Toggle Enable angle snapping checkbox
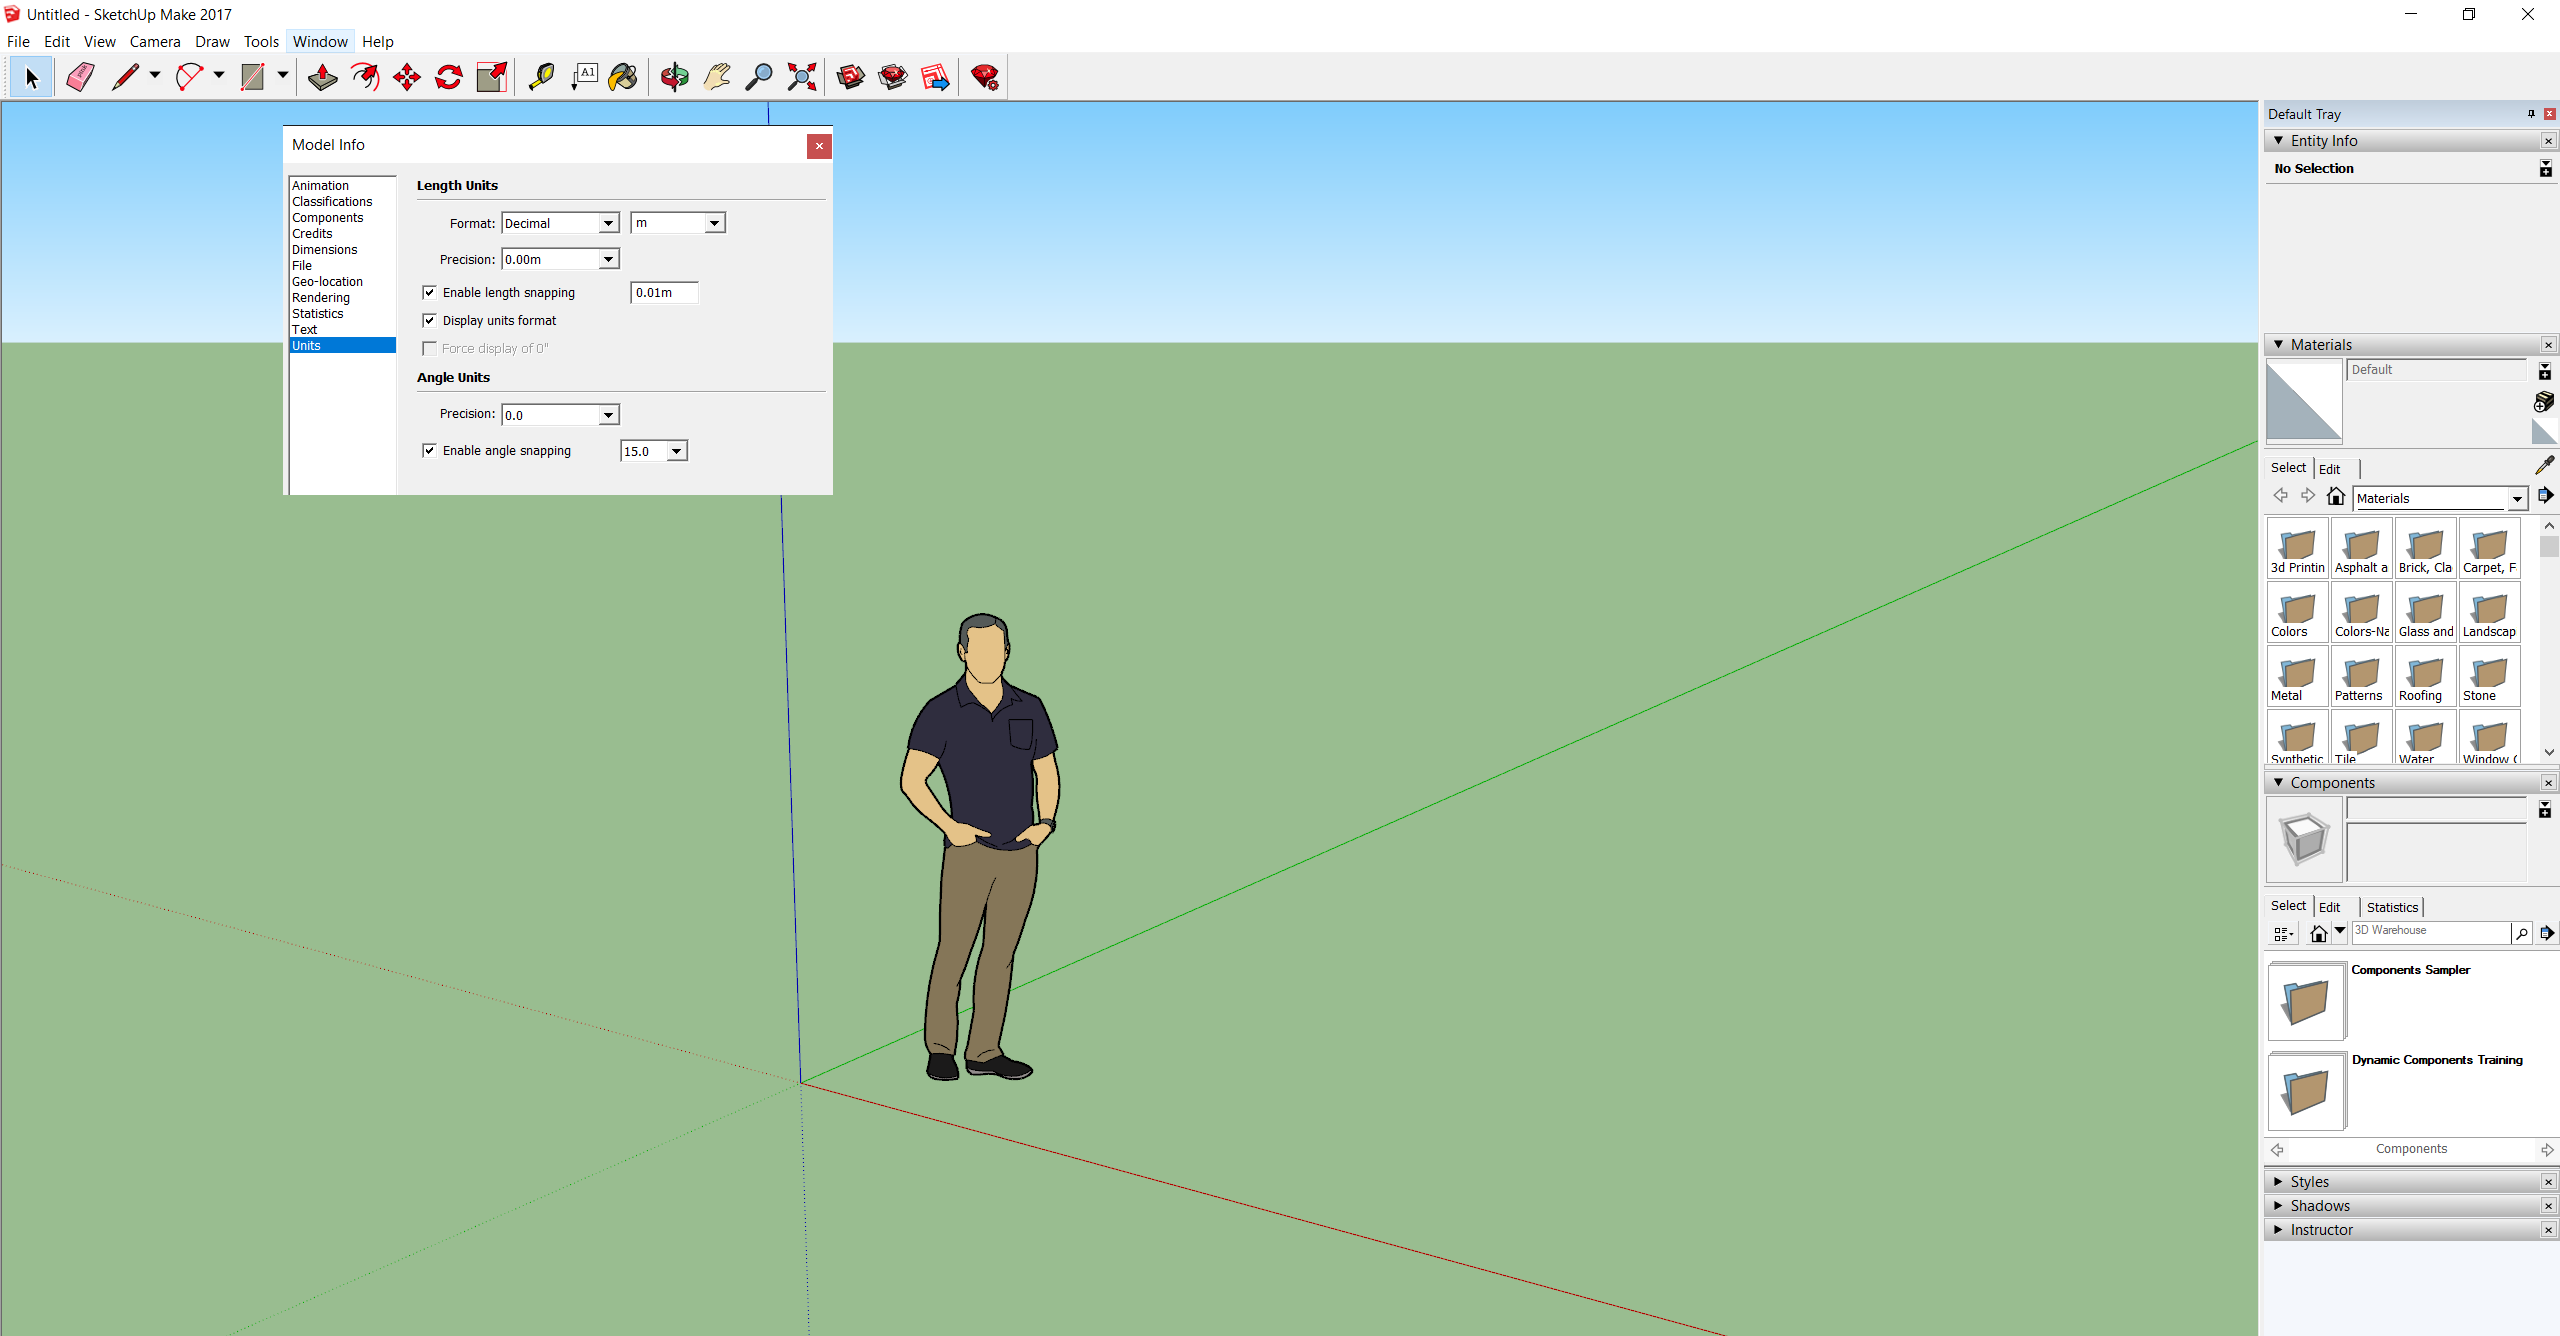The width and height of the screenshot is (2560, 1336). click(x=430, y=450)
